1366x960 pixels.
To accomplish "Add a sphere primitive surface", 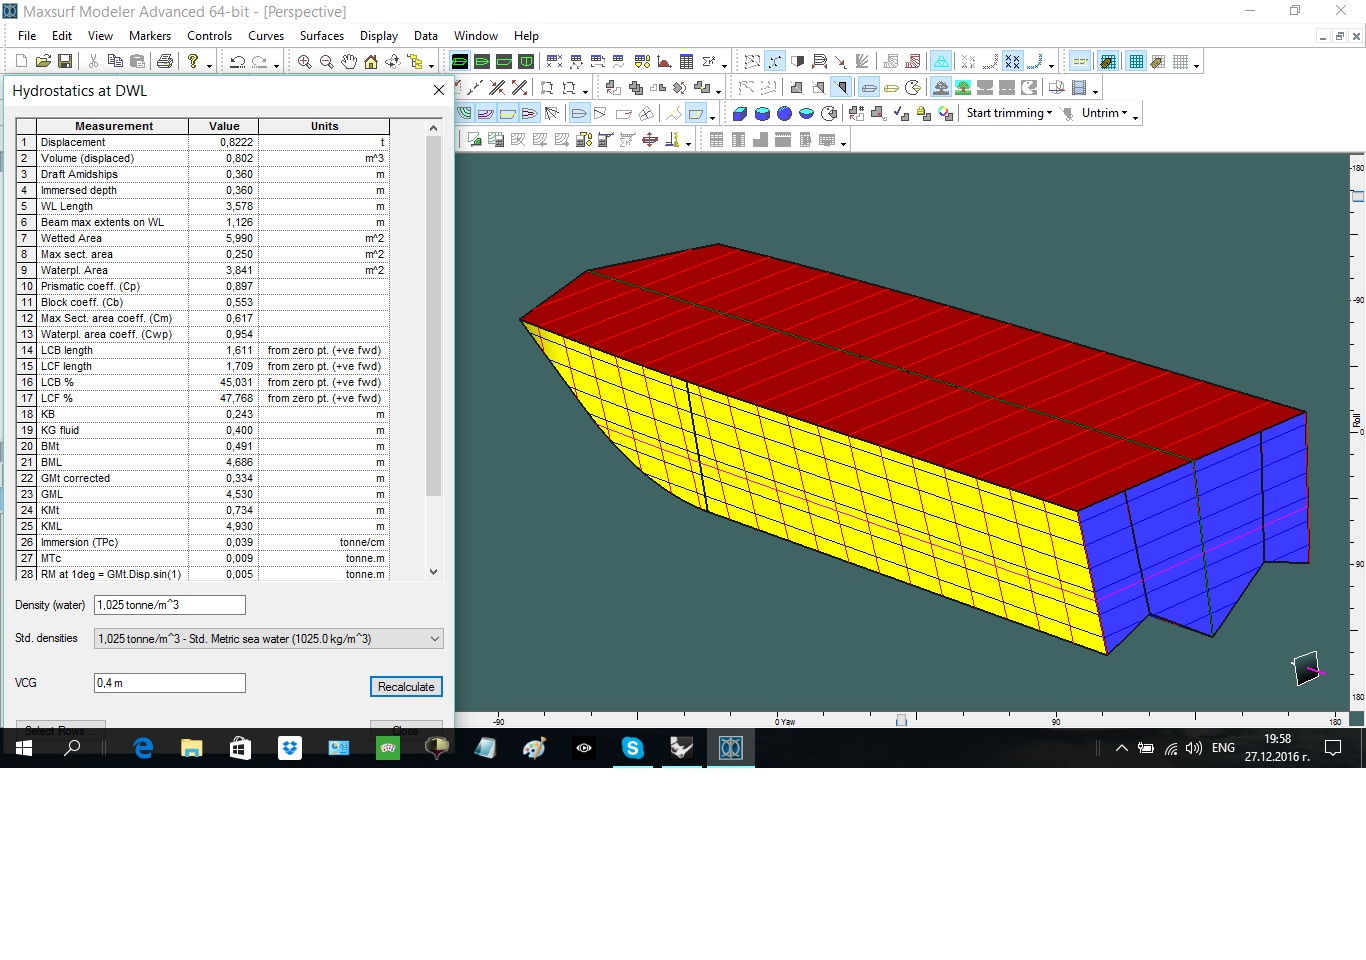I will pos(784,114).
